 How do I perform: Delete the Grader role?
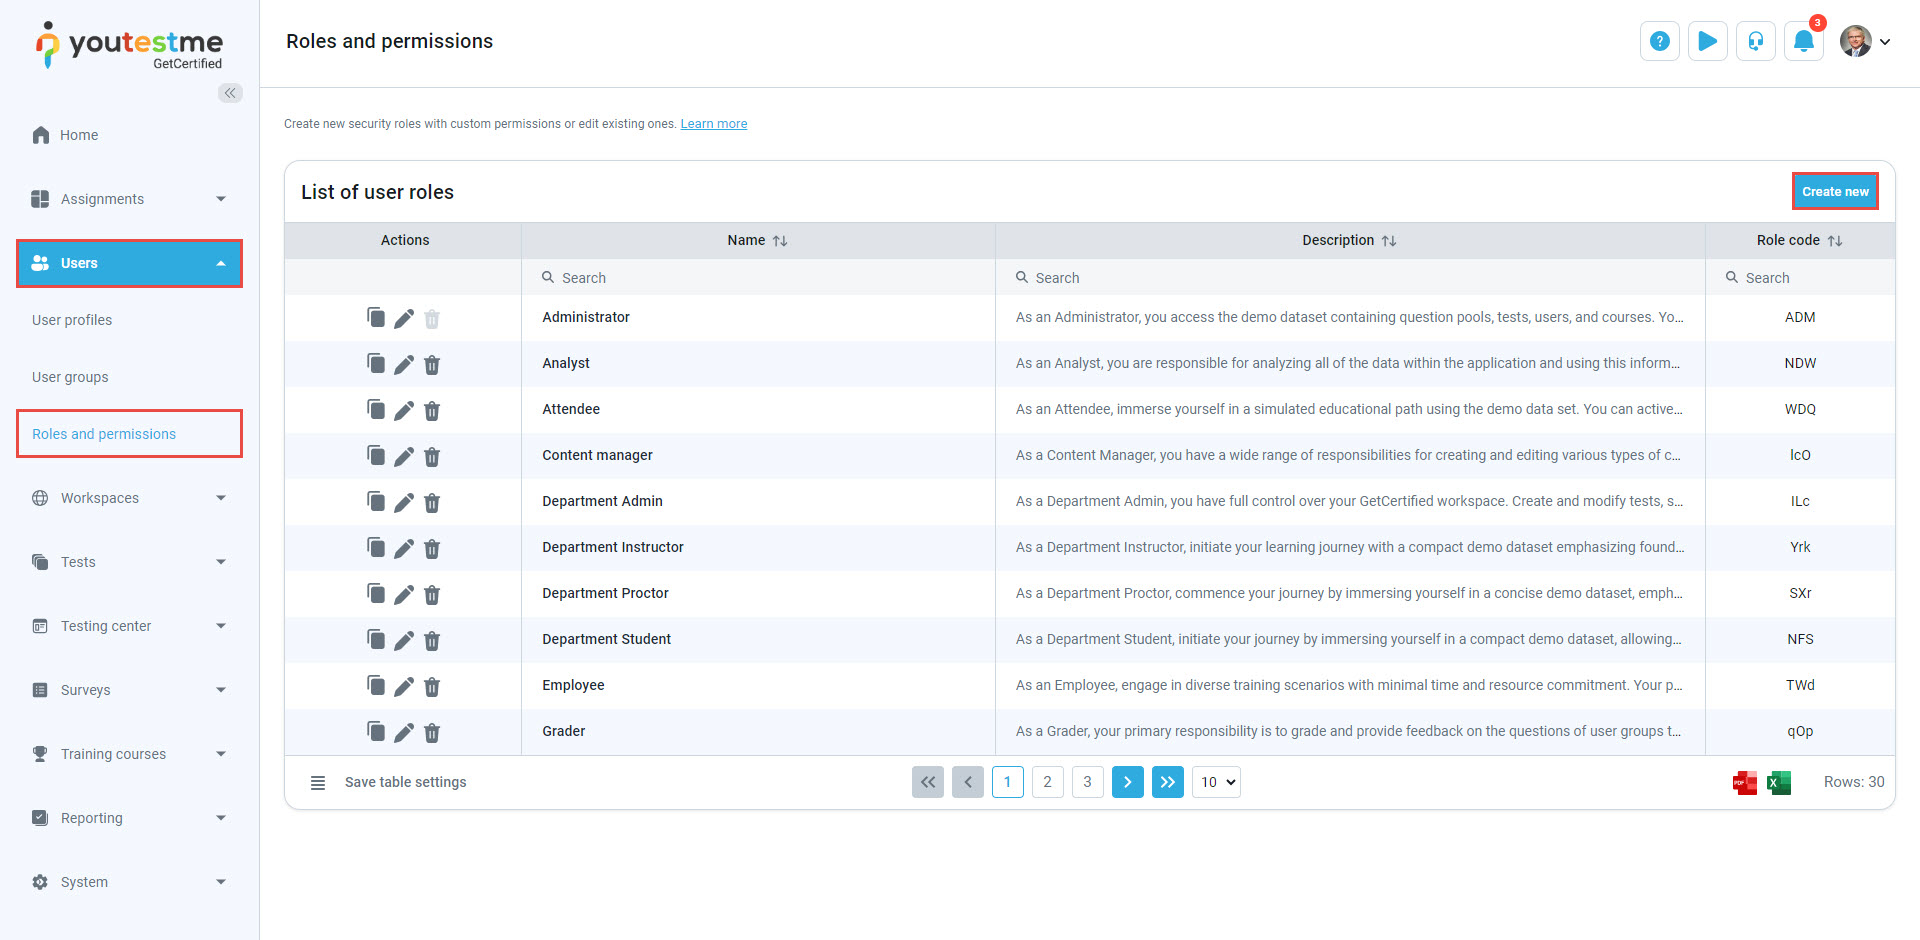(432, 732)
